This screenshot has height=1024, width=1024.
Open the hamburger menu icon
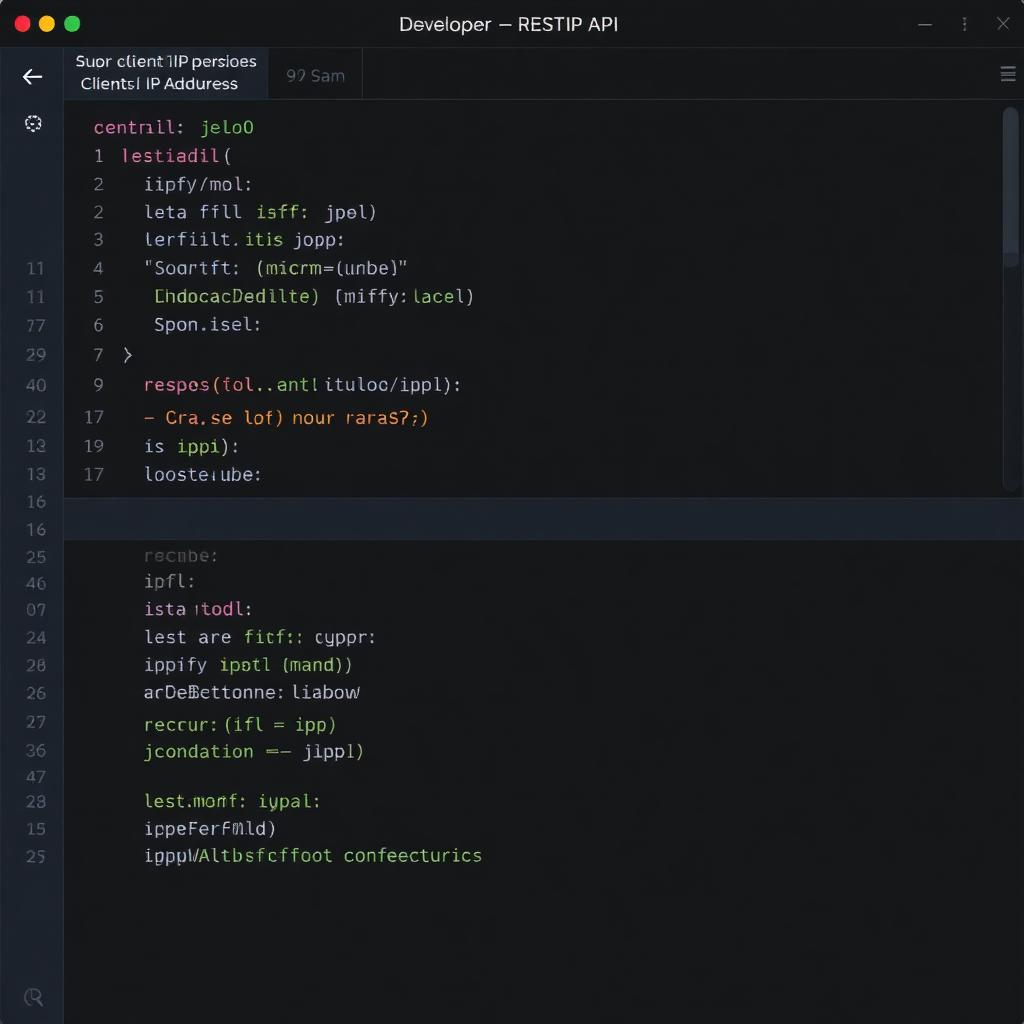[x=1008, y=74]
